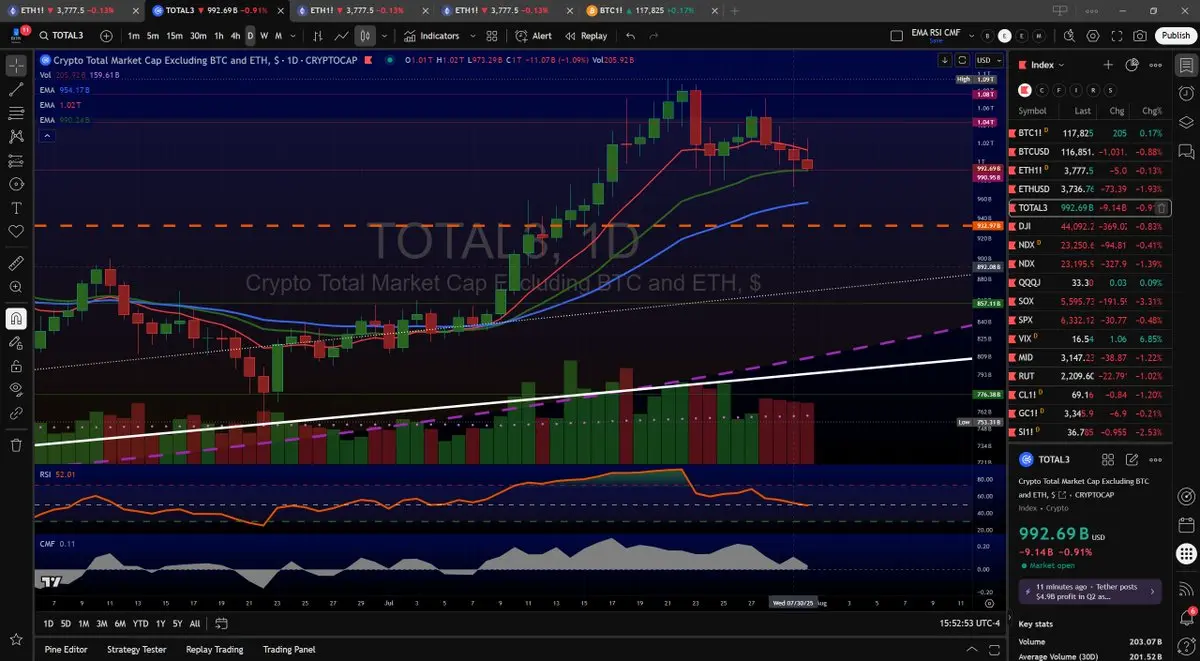Switch to the 15m timeframe
This screenshot has width=1200, height=661.
point(174,36)
